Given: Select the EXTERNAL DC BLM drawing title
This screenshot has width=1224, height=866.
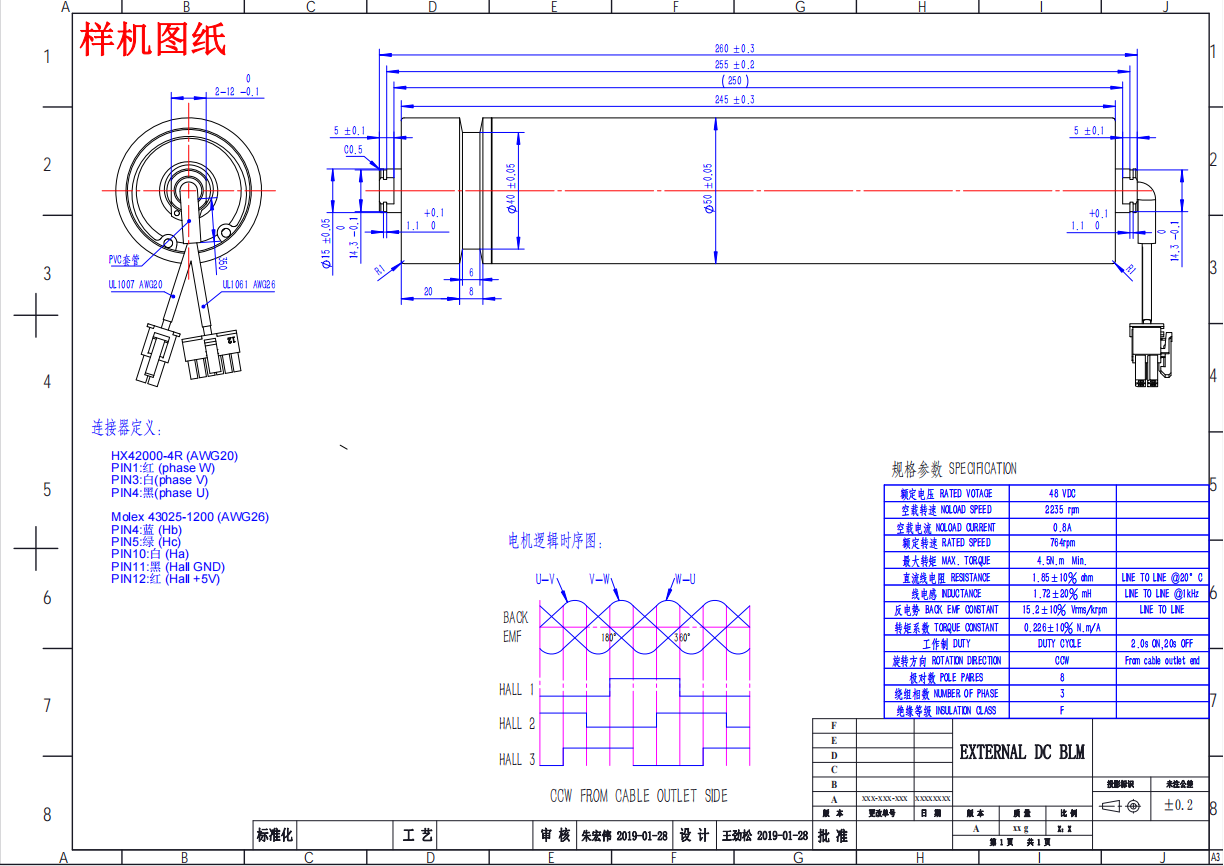Looking at the screenshot, I should (x=1021, y=752).
